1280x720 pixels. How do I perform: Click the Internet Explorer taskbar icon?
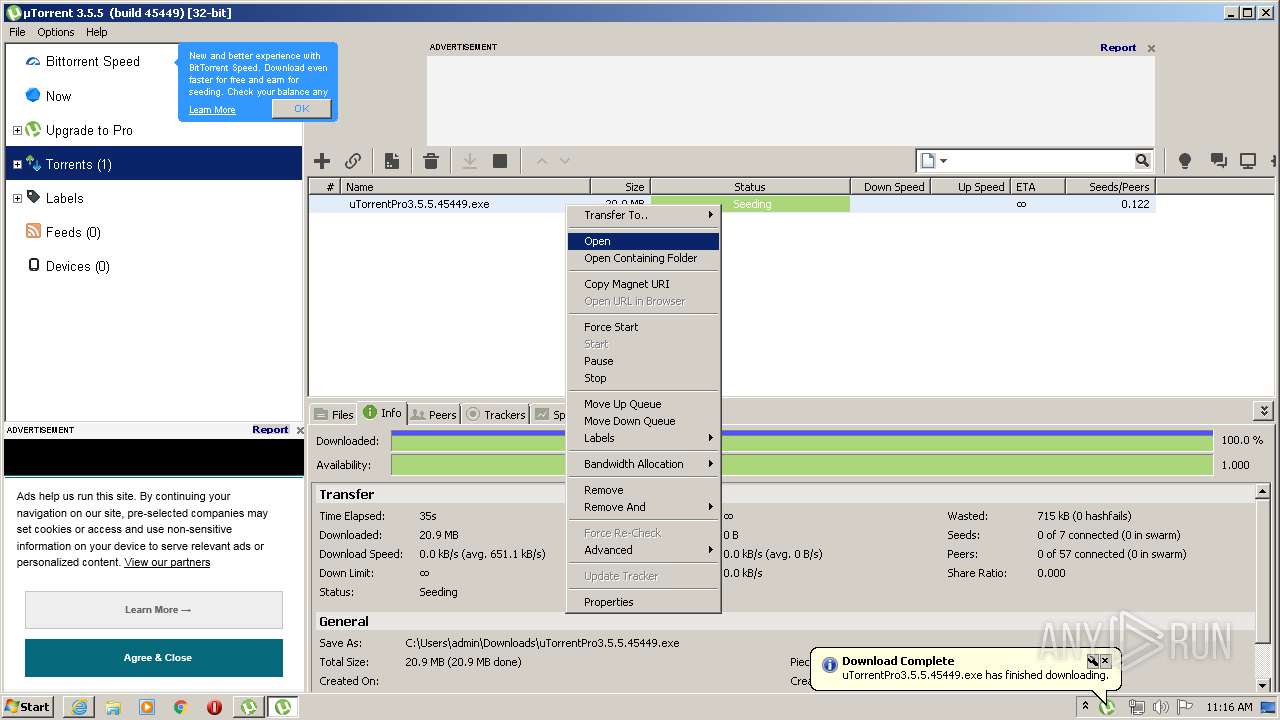click(x=79, y=707)
